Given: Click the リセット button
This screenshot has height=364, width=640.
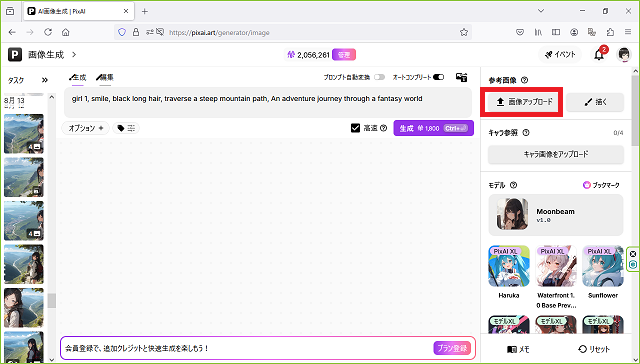Looking at the screenshot, I should pyautogui.click(x=594, y=349).
